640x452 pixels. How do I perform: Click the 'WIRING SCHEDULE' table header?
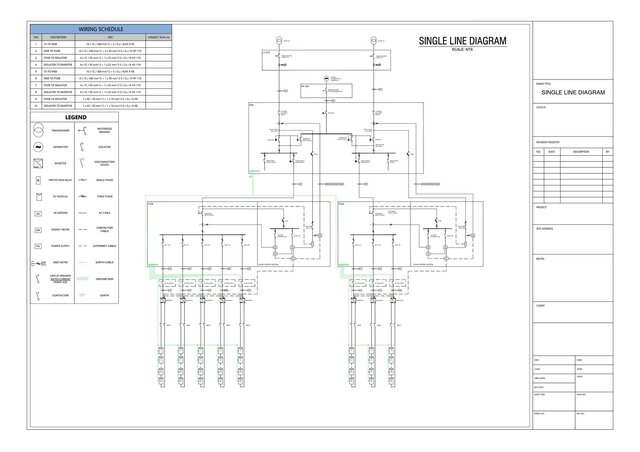tap(101, 29)
